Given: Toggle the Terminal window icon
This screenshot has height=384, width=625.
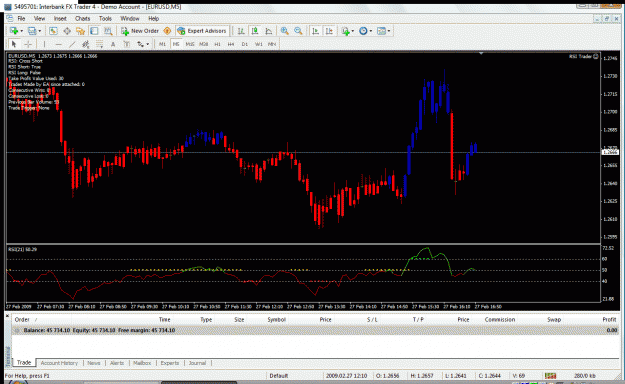Looking at the screenshot, I should point(94,31).
